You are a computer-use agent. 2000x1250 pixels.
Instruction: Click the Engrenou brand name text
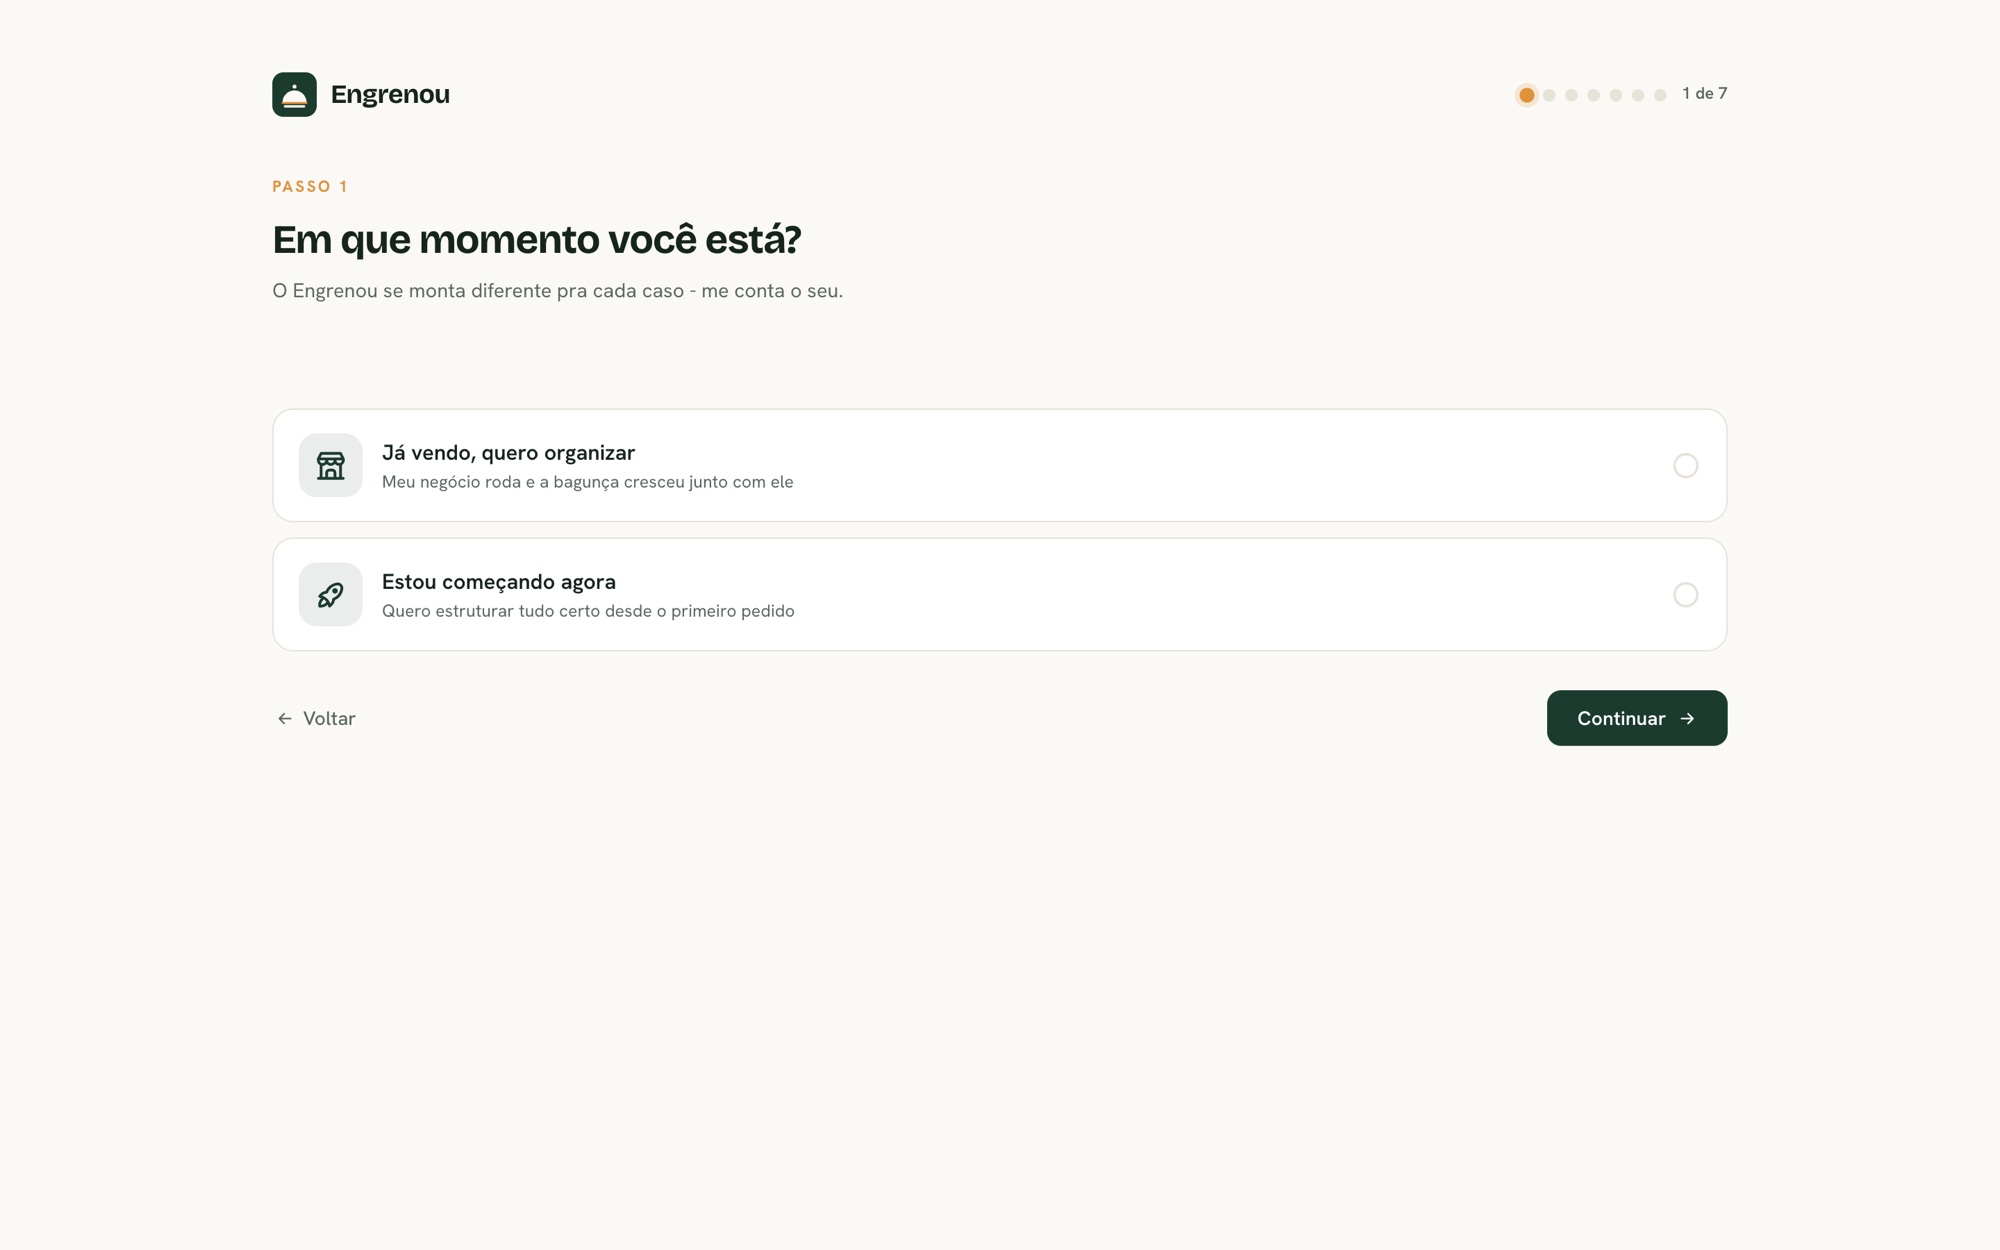390,94
